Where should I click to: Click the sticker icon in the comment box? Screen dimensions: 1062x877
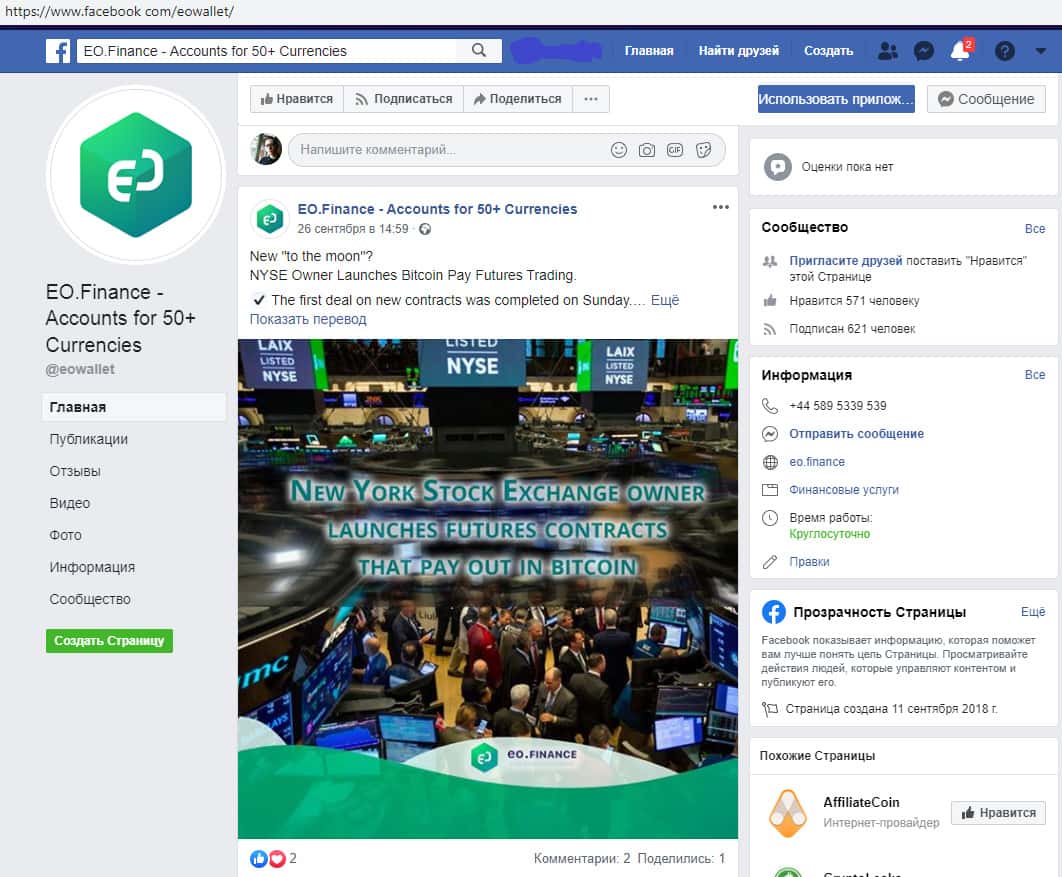(703, 150)
